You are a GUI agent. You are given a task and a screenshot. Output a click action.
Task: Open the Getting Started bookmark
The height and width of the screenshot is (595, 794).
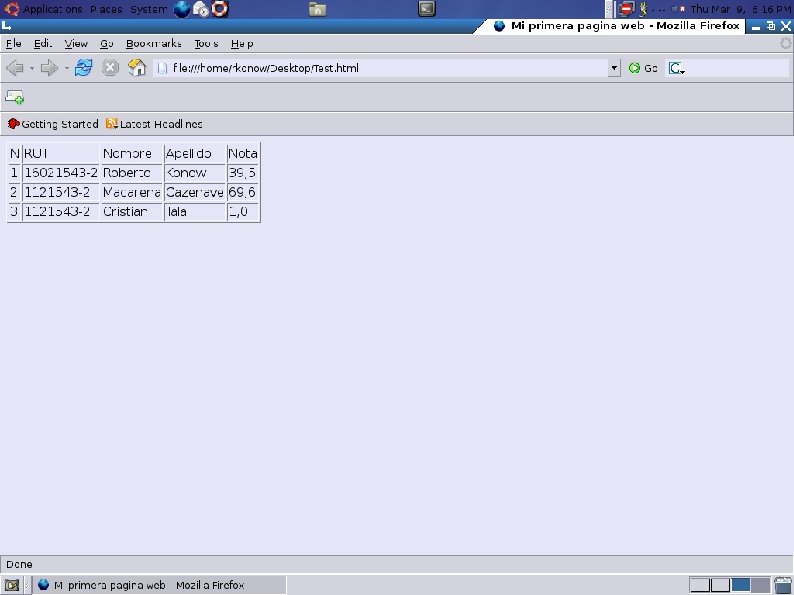click(53, 124)
